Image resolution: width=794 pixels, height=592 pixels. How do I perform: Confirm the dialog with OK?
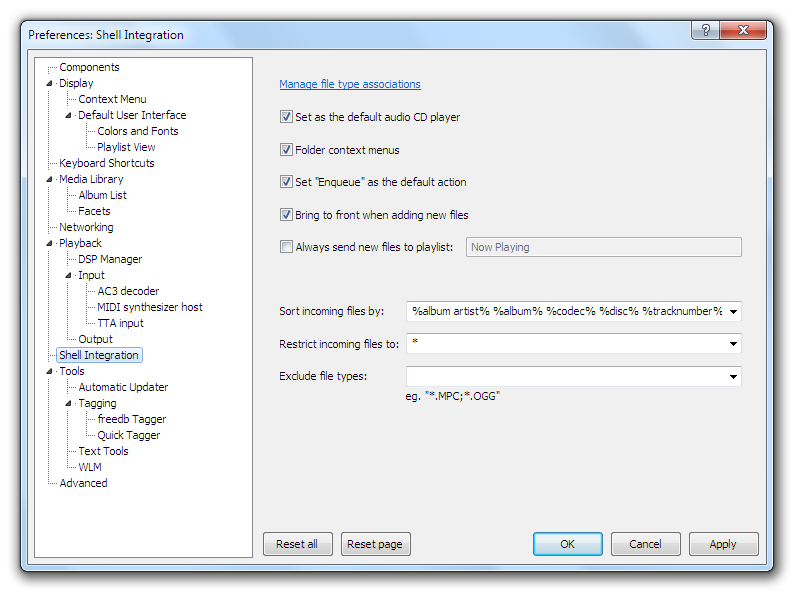(567, 544)
